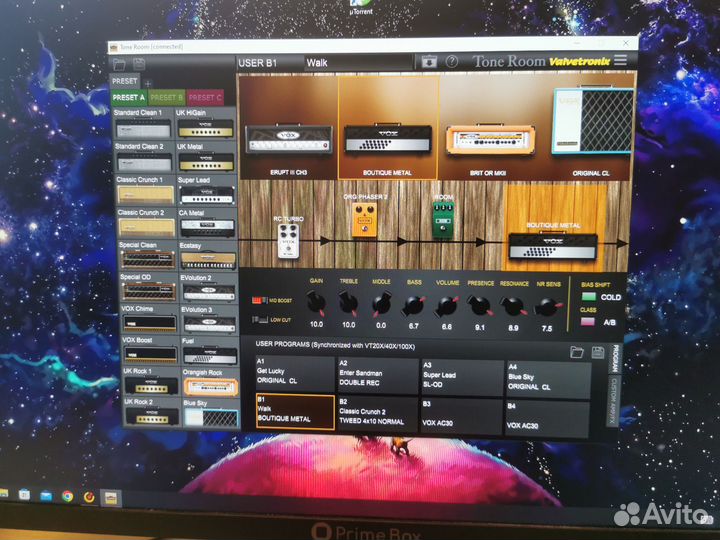Choose Brit OR MKII orange amp
This screenshot has width=720, height=540.
coord(490,139)
